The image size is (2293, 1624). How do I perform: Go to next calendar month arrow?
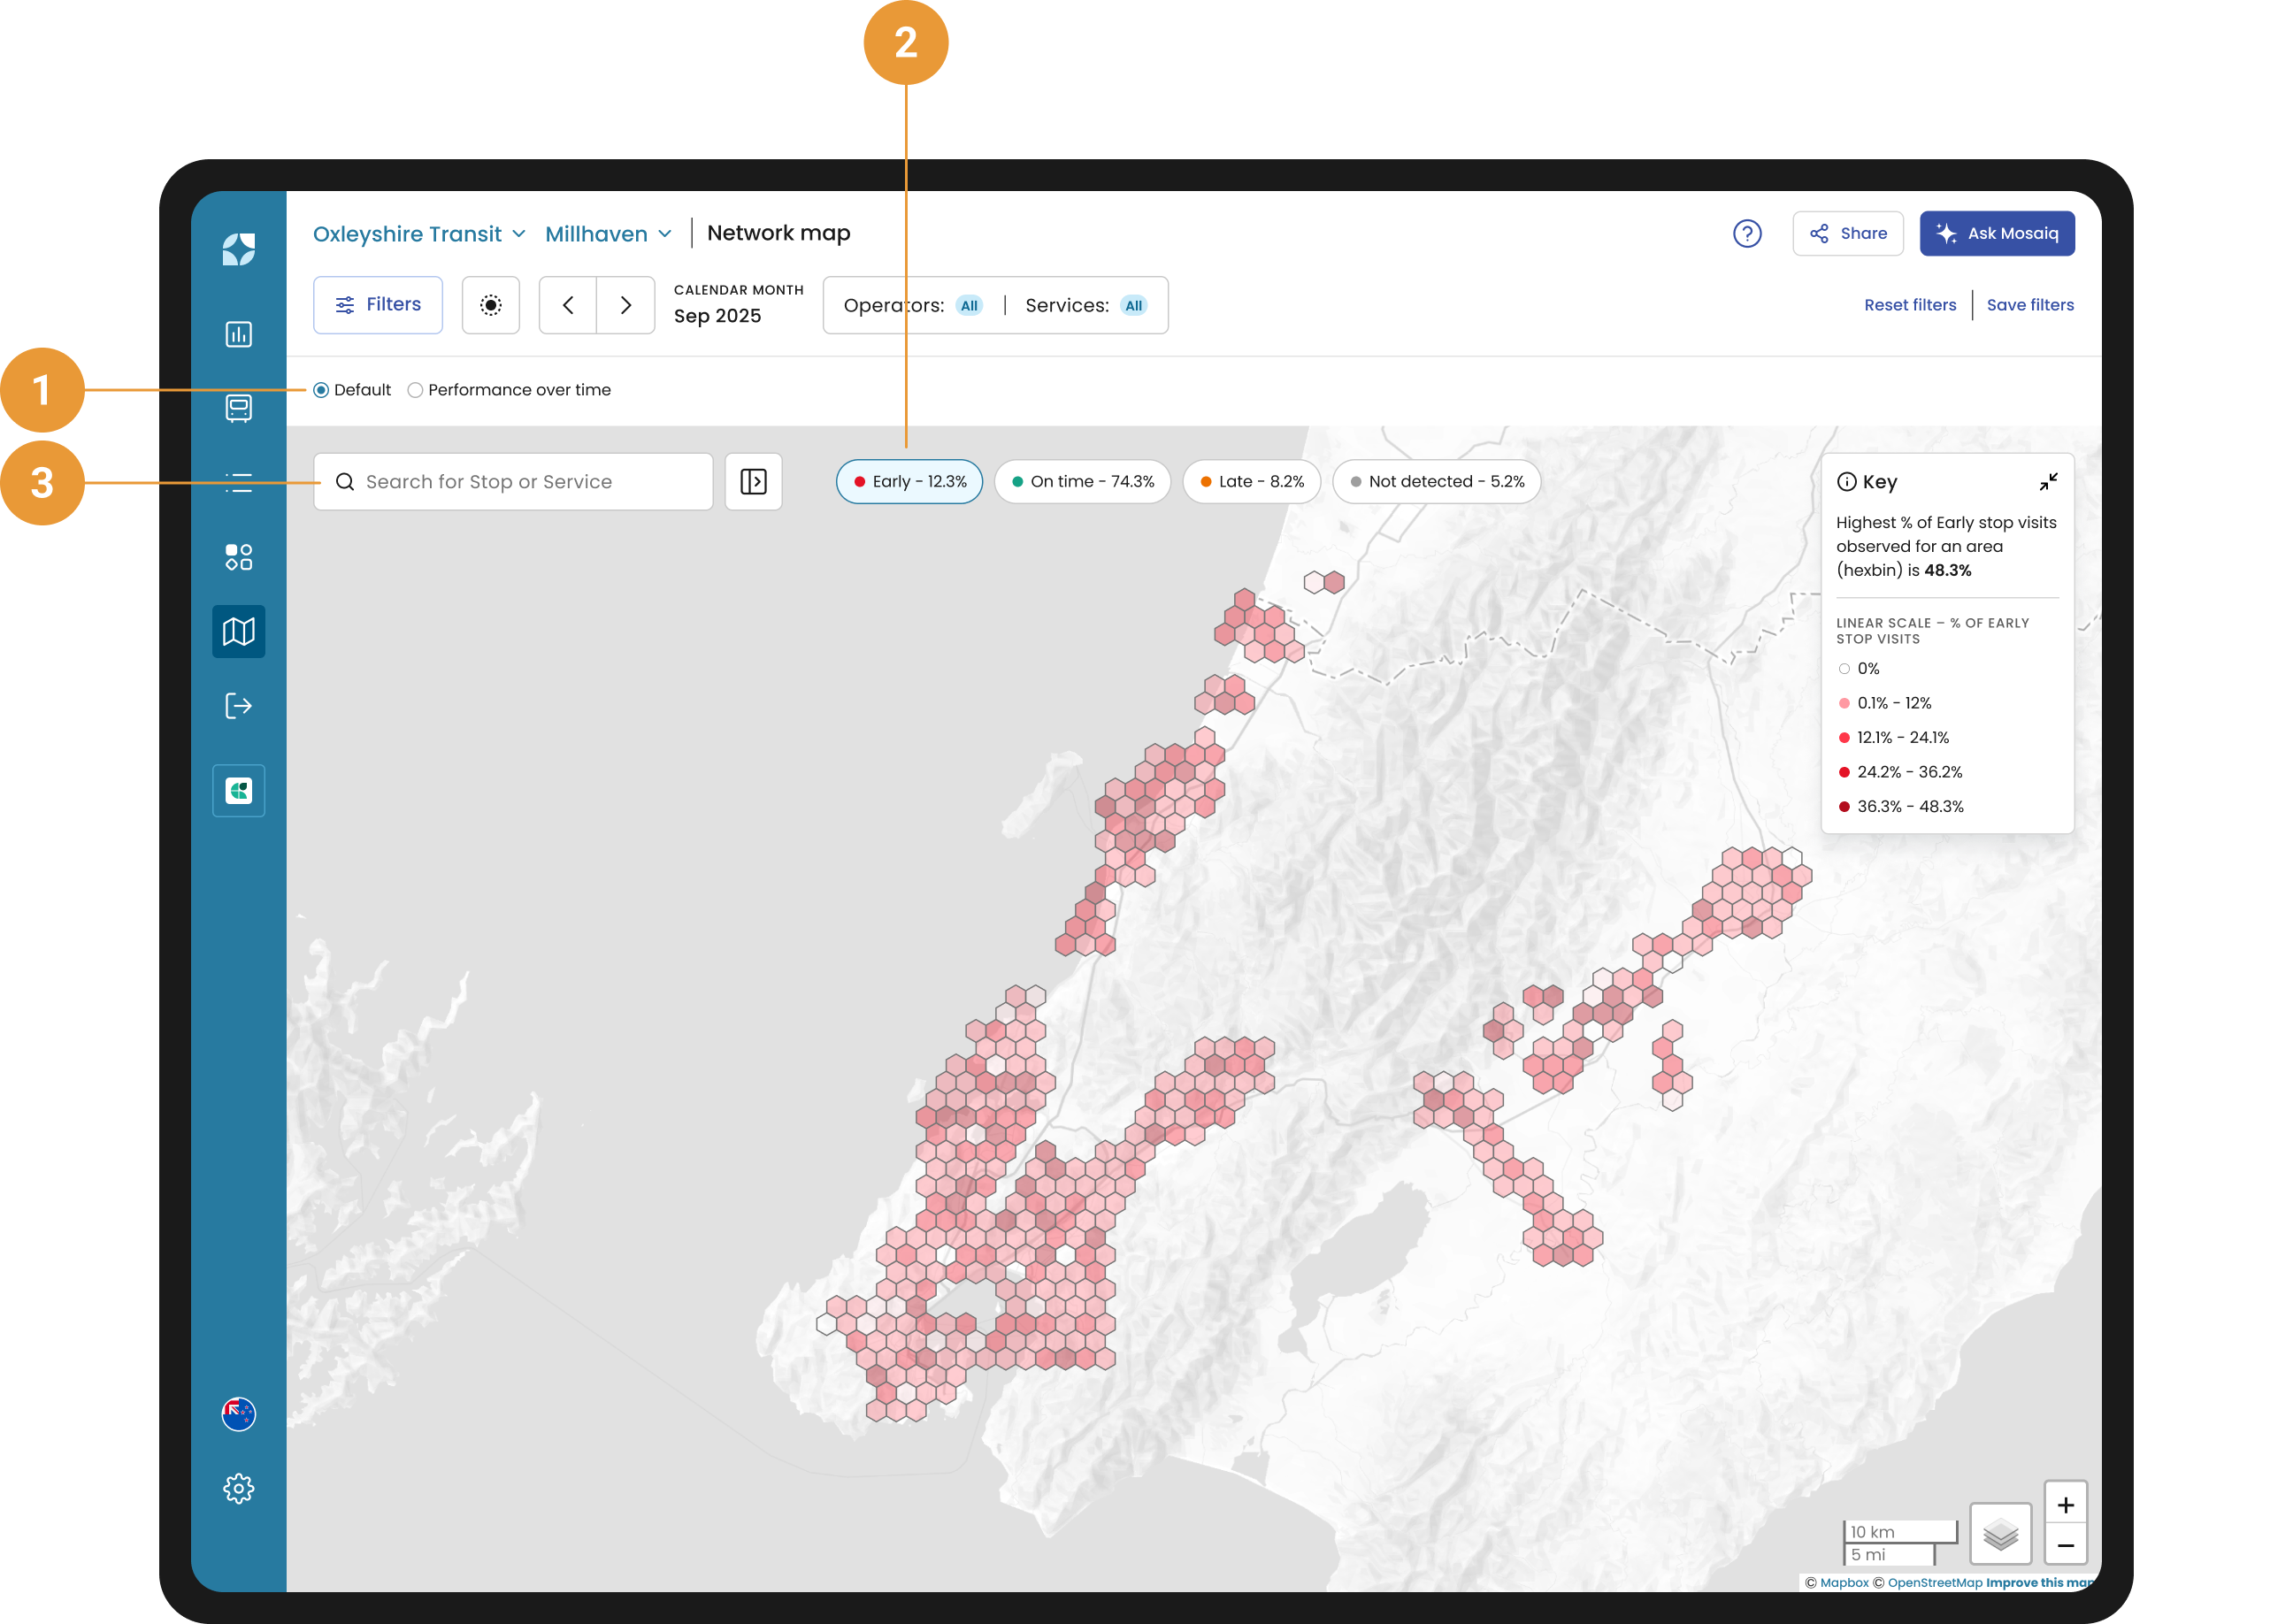[x=626, y=305]
